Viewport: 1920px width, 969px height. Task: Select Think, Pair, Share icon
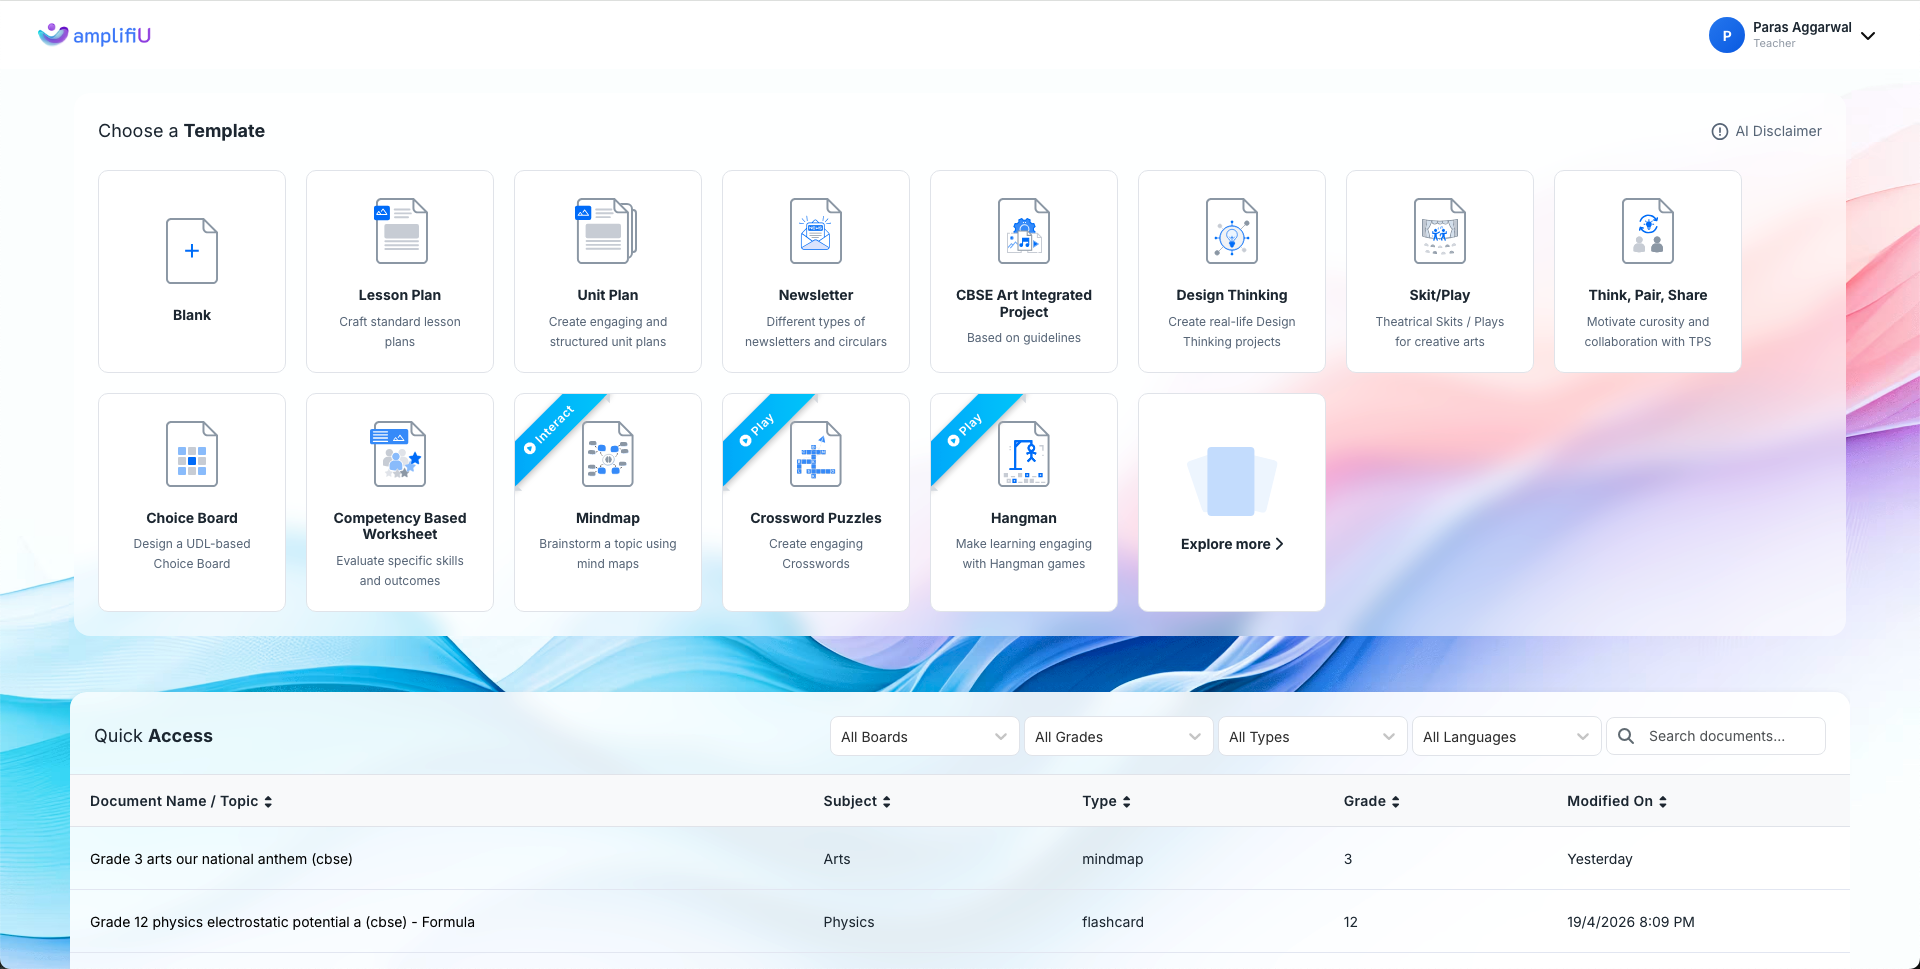click(1648, 231)
